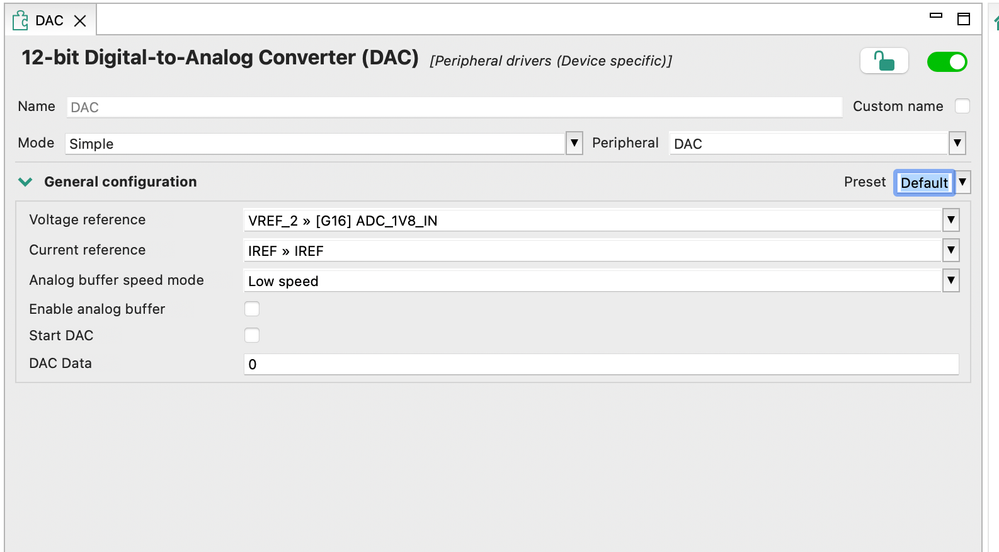Expand the Preset dropdown arrow

(x=962, y=182)
